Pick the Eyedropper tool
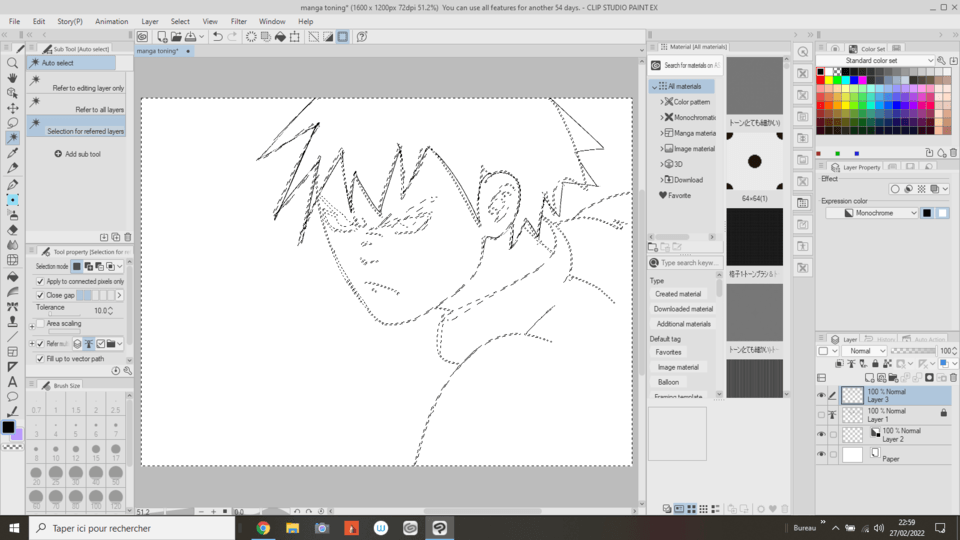This screenshot has width=960, height=540. 12,154
